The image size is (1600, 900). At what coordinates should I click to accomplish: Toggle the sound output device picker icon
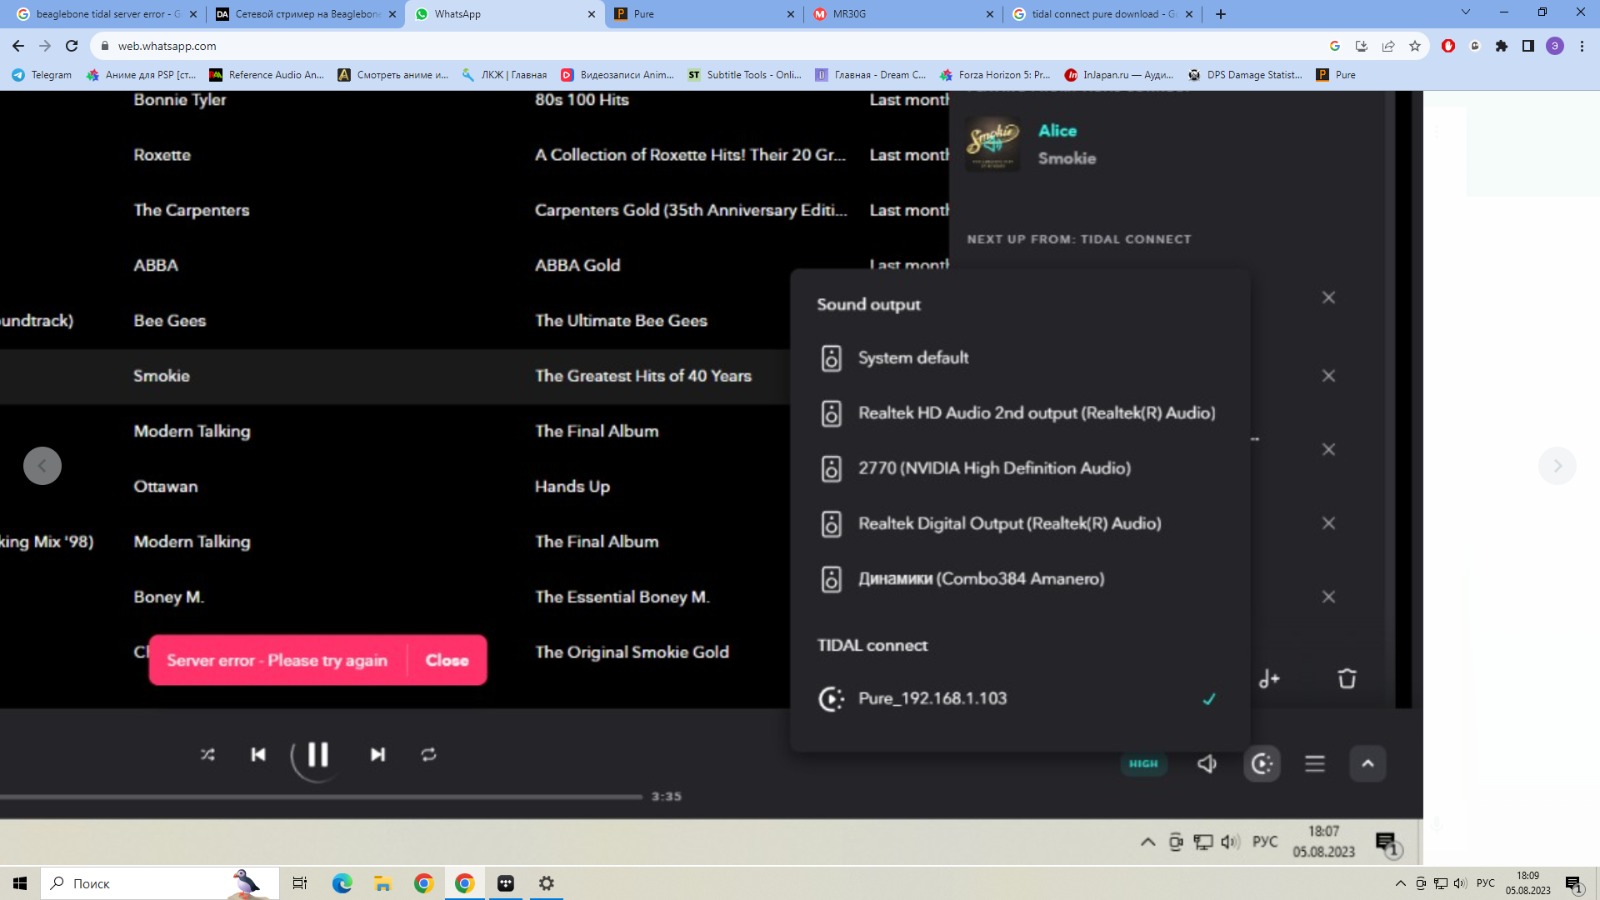pos(1262,764)
